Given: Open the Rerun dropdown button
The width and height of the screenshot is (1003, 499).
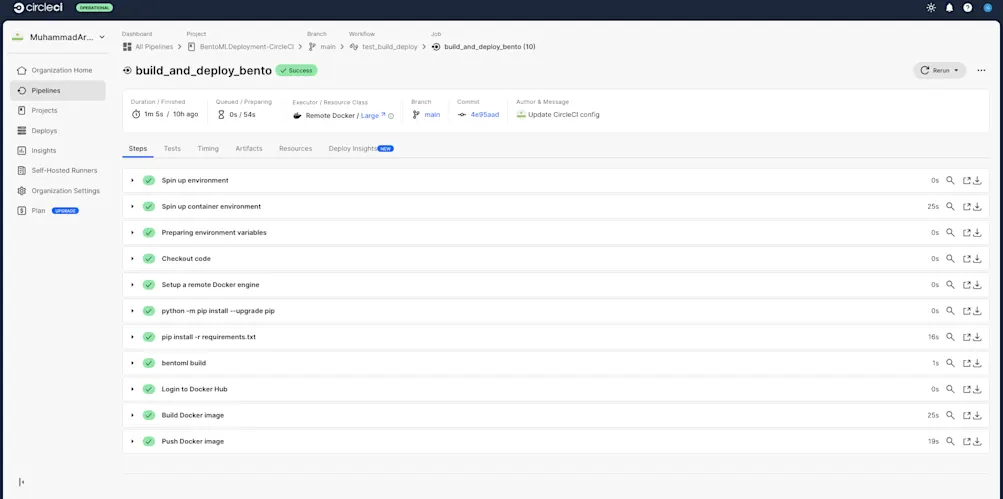Looking at the screenshot, I should click(940, 70).
